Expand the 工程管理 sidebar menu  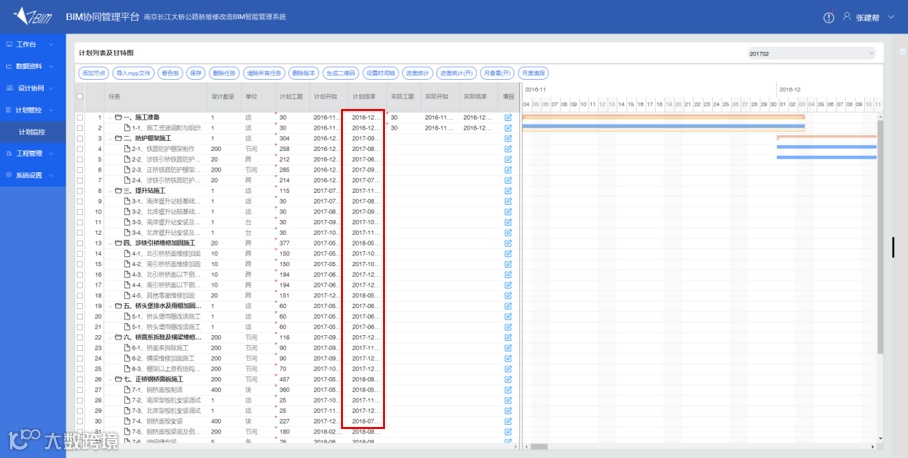pos(33,153)
